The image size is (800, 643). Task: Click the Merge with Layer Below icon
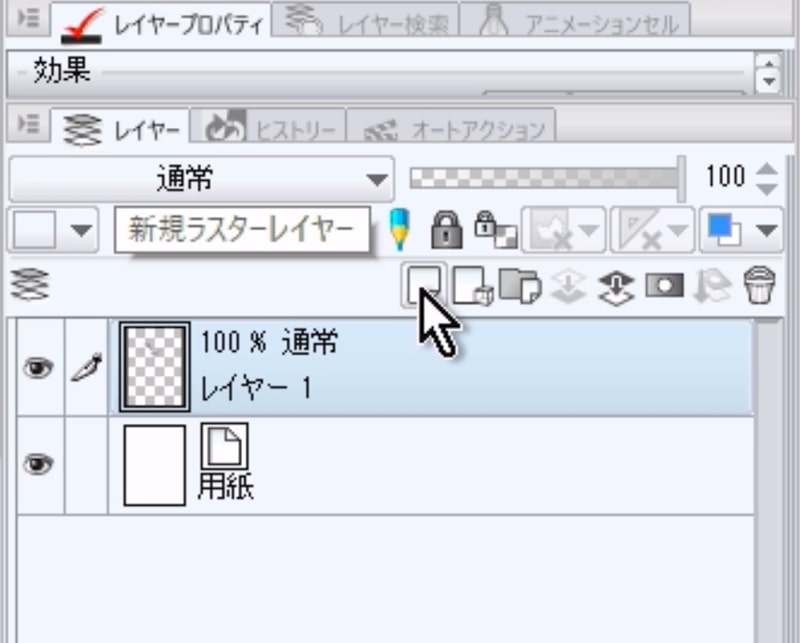[x=616, y=287]
